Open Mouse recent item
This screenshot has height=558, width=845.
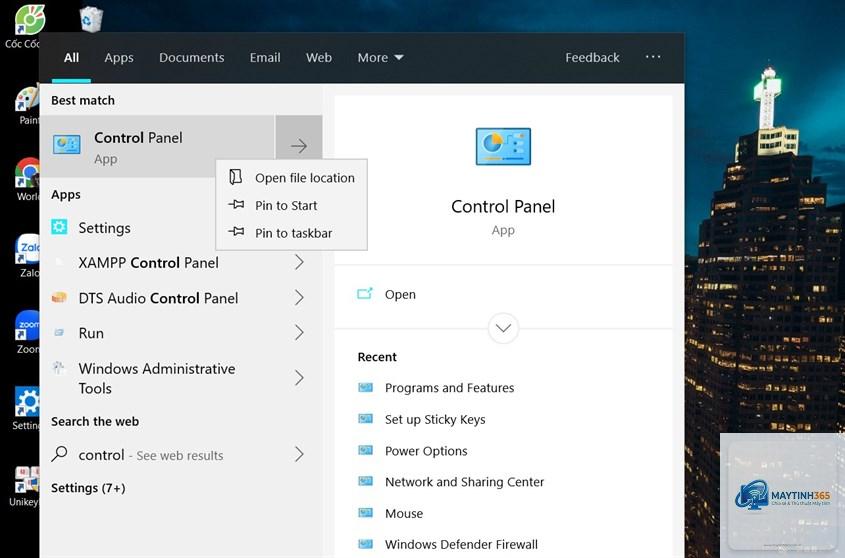[x=404, y=513]
